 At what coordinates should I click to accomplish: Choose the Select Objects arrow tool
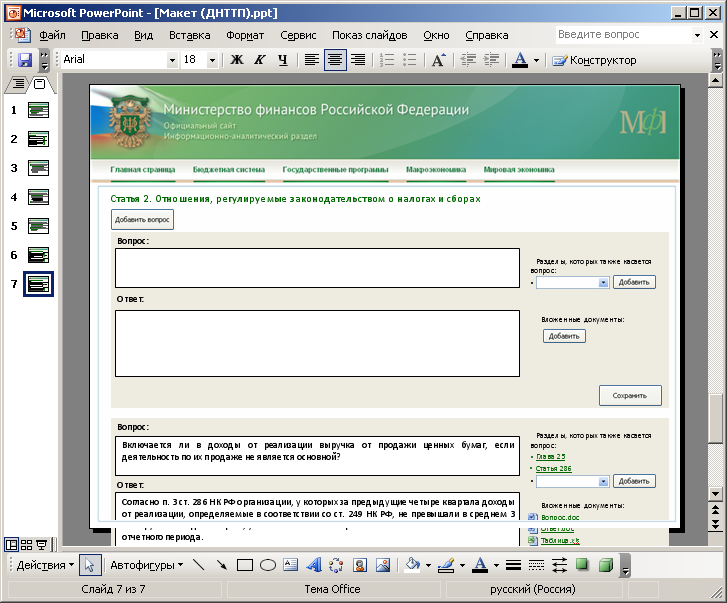click(89, 565)
